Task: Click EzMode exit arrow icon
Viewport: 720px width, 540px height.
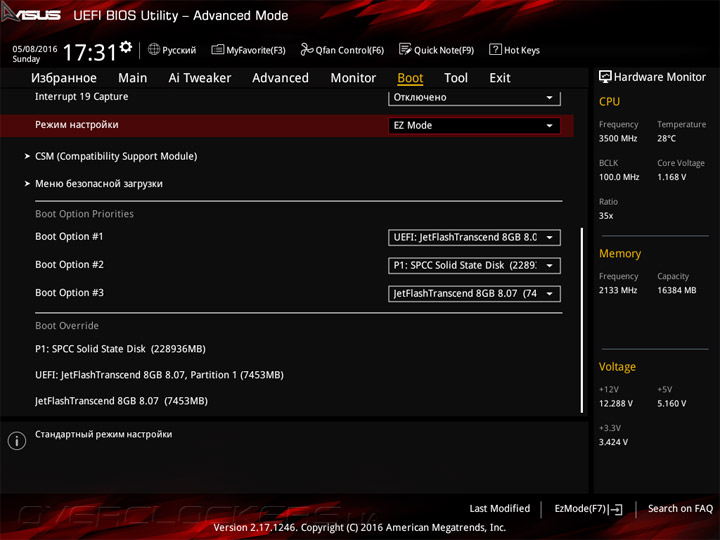Action: (616, 509)
